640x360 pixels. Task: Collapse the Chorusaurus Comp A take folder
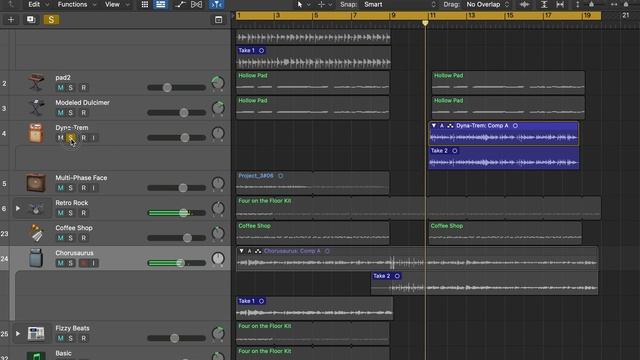tap(242, 251)
